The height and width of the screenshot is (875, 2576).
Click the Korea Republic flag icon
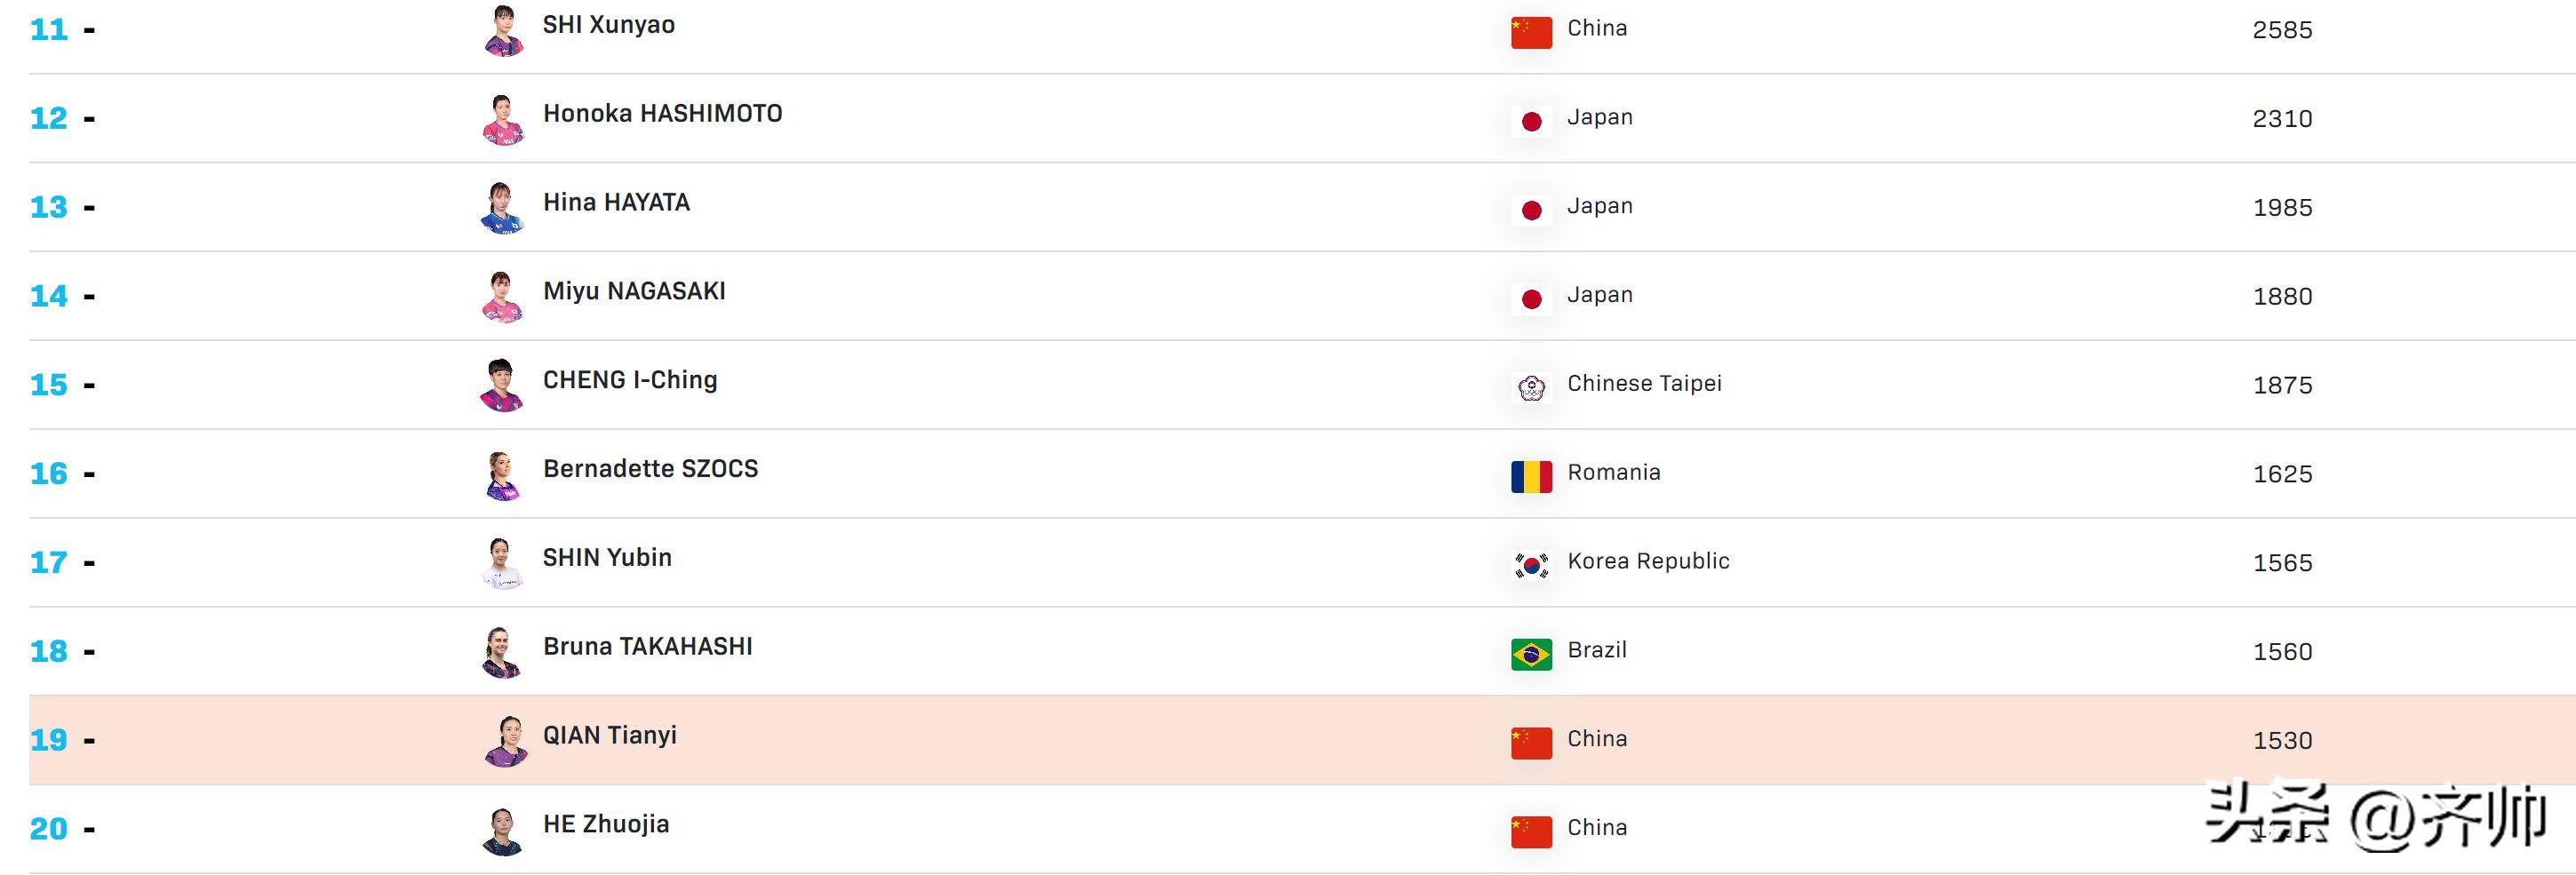pos(1531,566)
